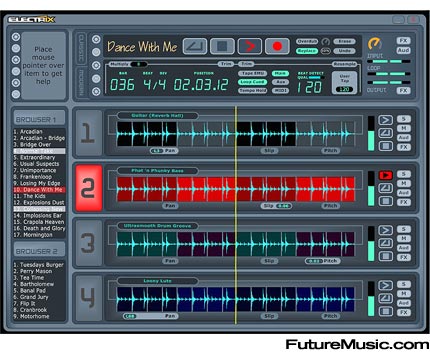Click the main transport stop button

222,46
